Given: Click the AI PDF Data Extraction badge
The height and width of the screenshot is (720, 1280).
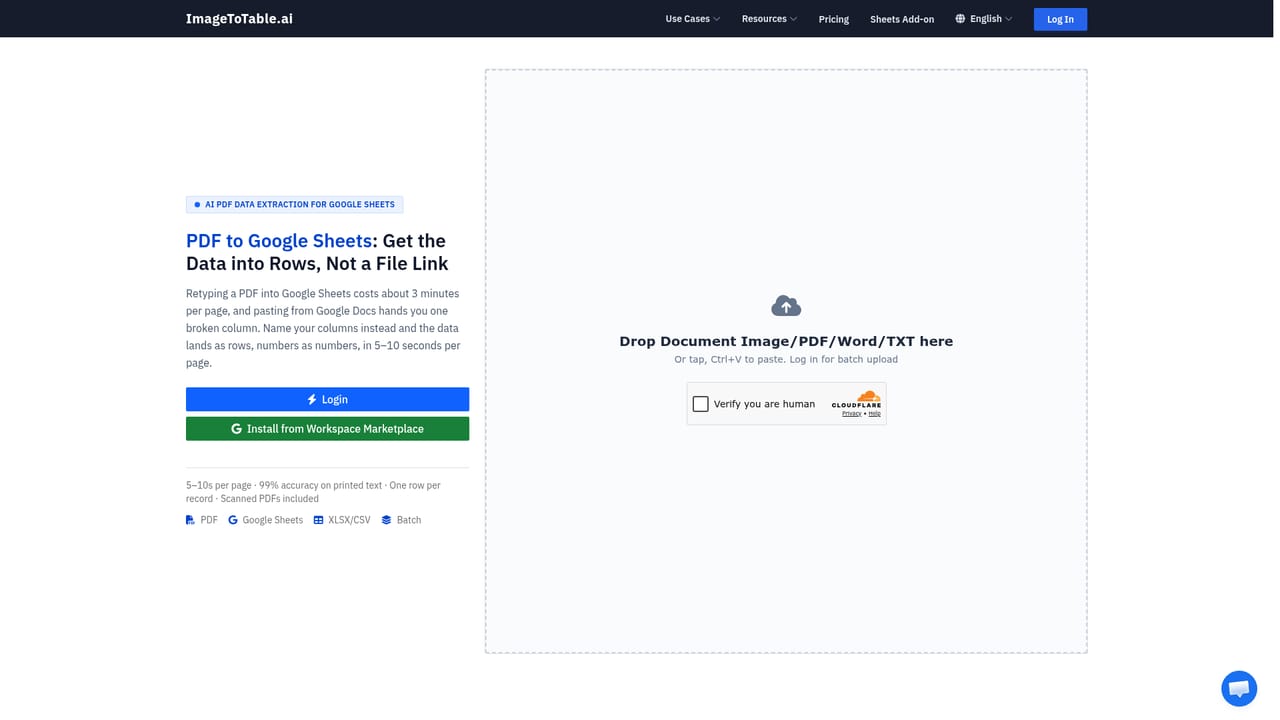Looking at the screenshot, I should pyautogui.click(x=294, y=204).
